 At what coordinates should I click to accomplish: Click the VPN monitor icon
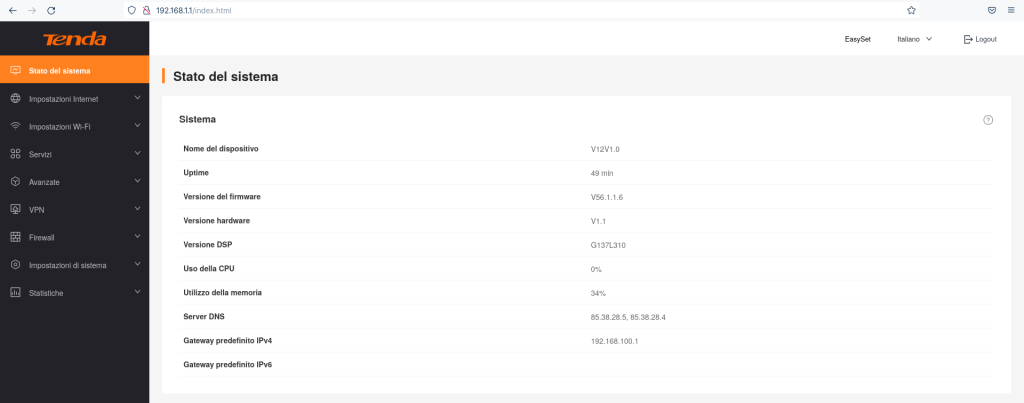tap(15, 210)
